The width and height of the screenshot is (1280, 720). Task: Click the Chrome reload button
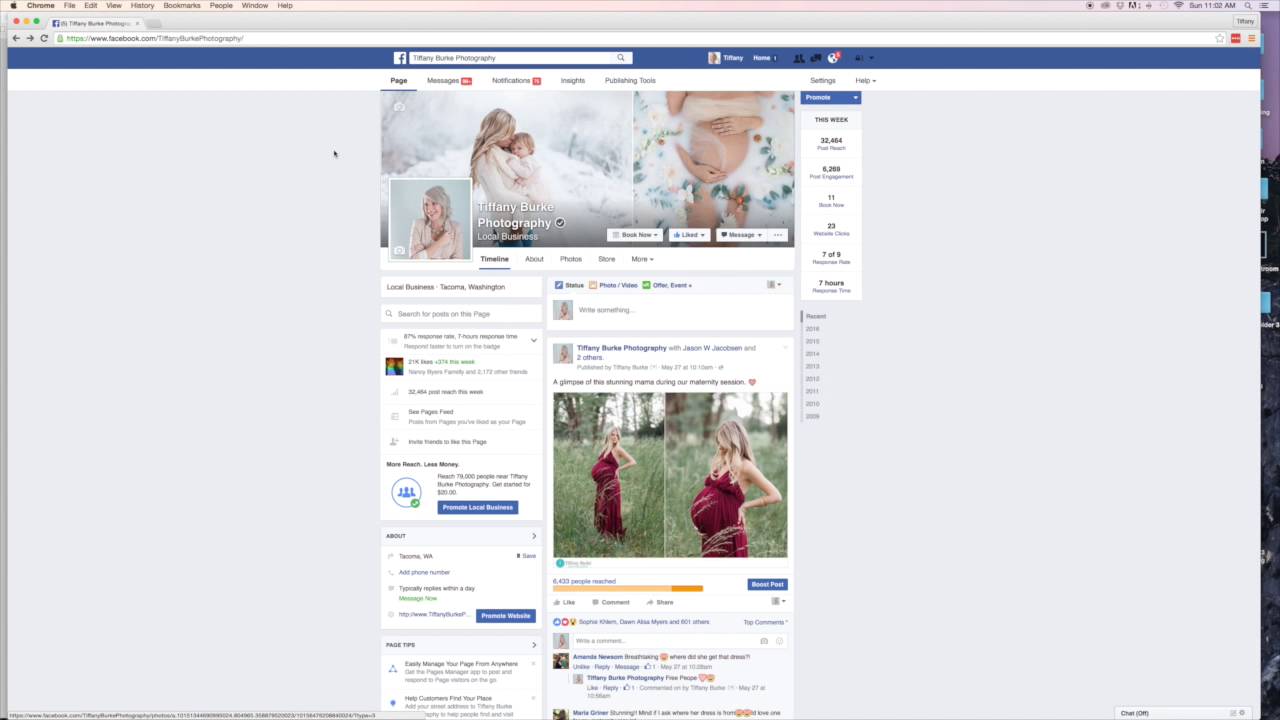(x=44, y=38)
